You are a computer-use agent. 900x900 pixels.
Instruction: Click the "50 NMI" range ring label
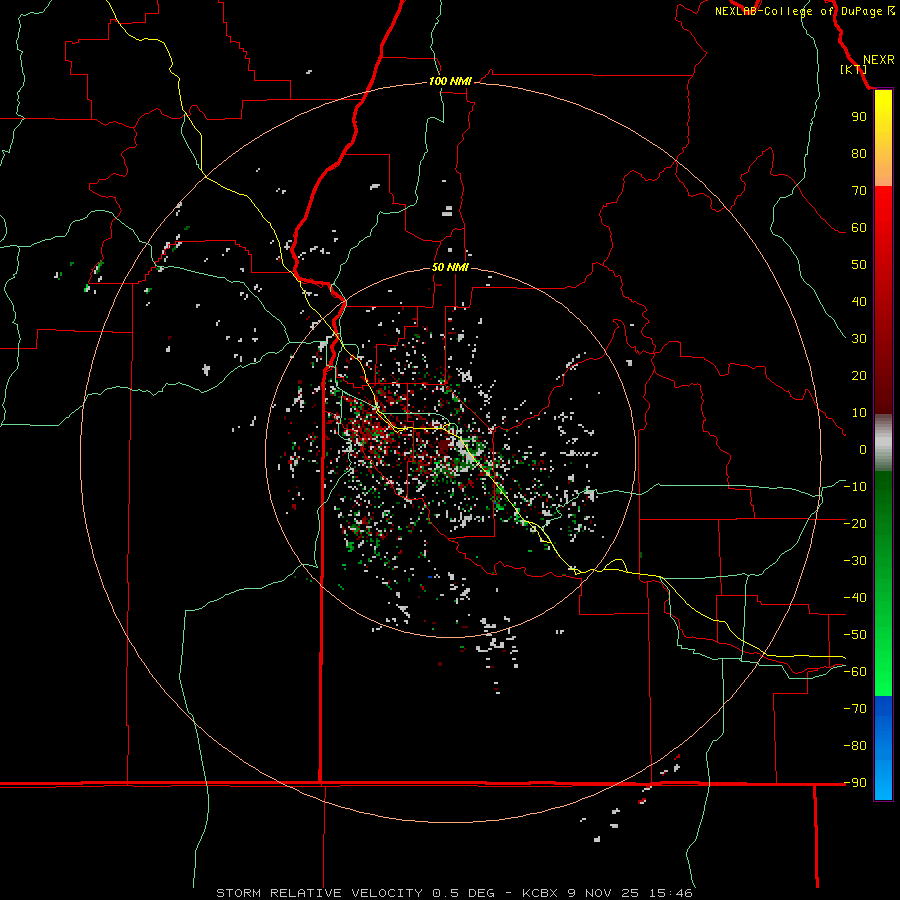pyautogui.click(x=450, y=267)
